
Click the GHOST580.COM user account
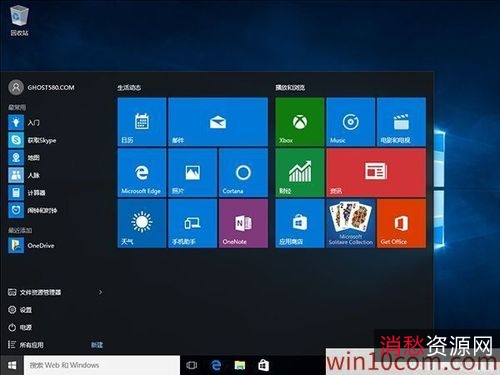click(x=41, y=87)
